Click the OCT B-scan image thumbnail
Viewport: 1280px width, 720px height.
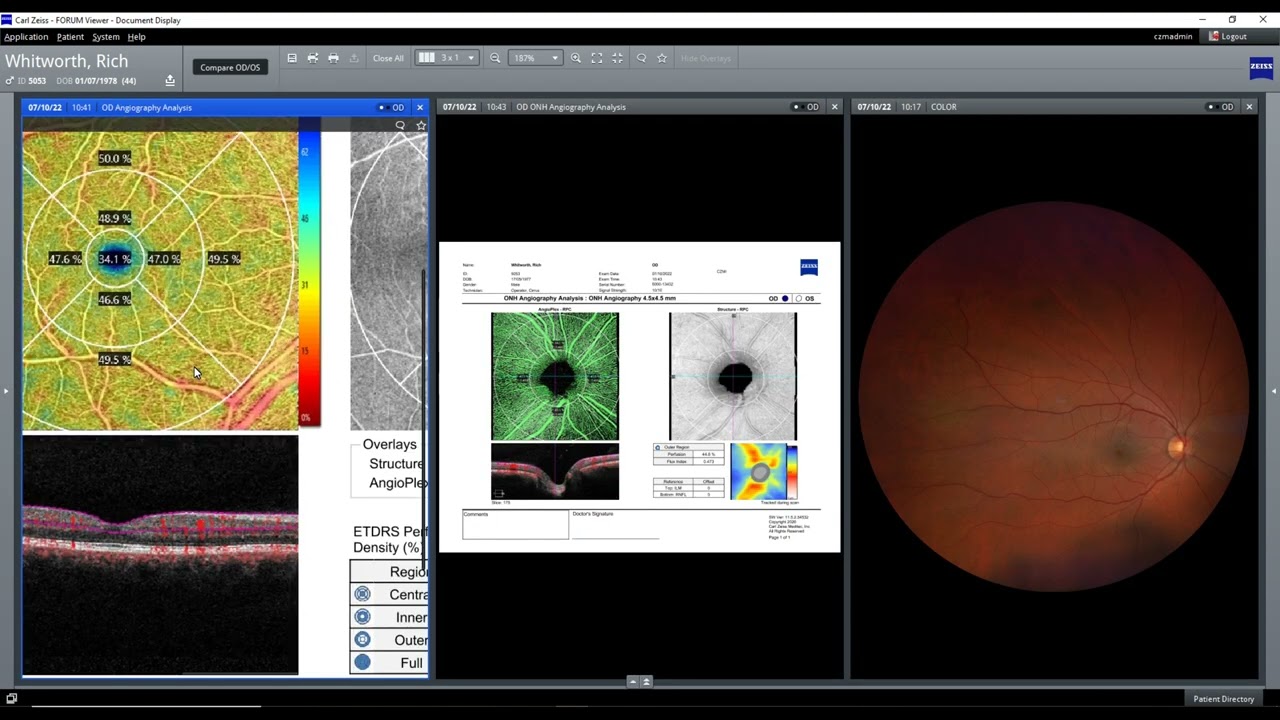[x=160, y=555]
